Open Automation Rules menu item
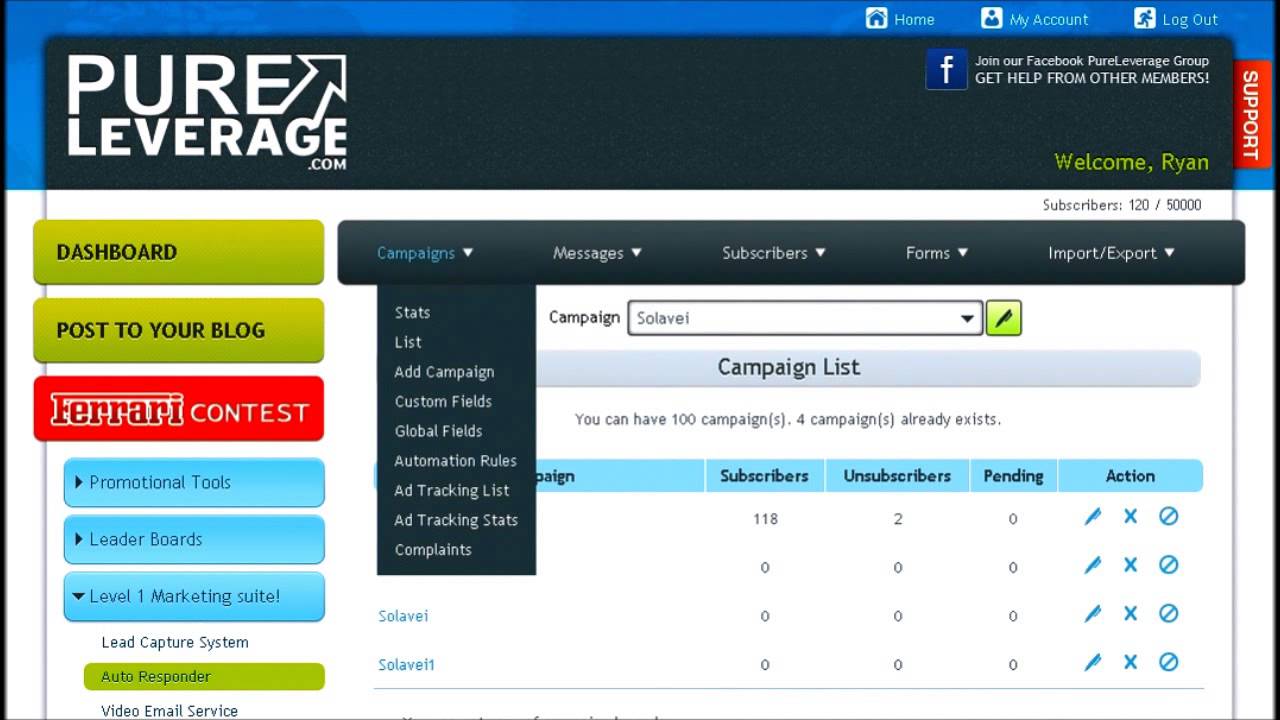Image resolution: width=1280 pixels, height=720 pixels. (455, 461)
